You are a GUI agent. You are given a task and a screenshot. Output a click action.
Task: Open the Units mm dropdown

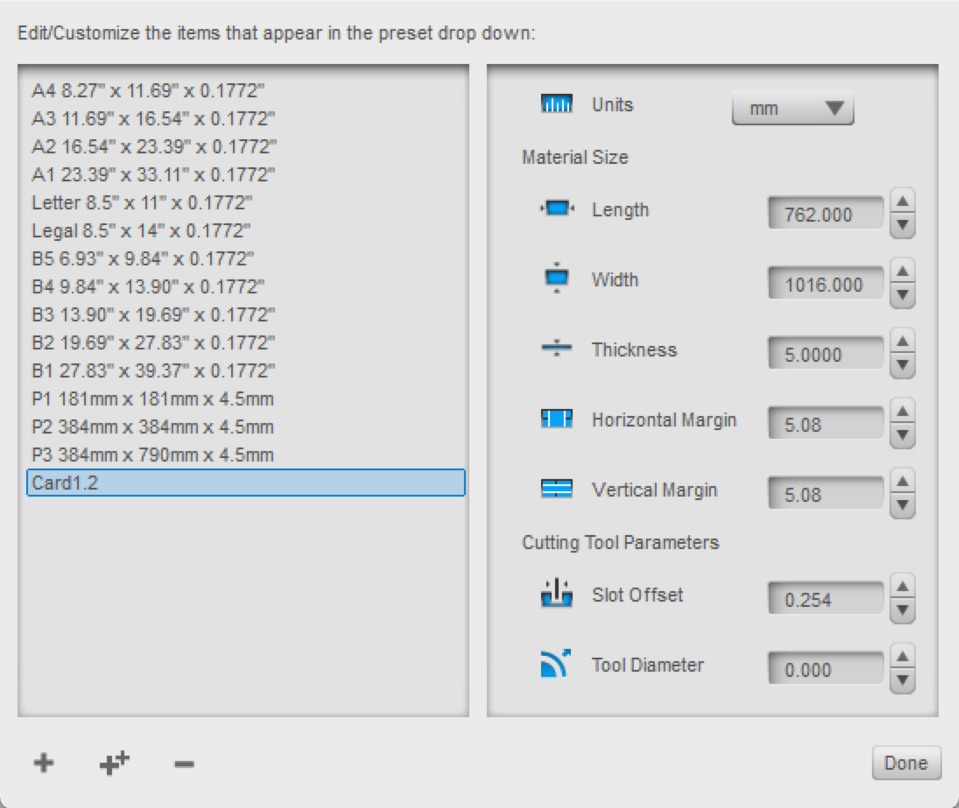(x=793, y=109)
